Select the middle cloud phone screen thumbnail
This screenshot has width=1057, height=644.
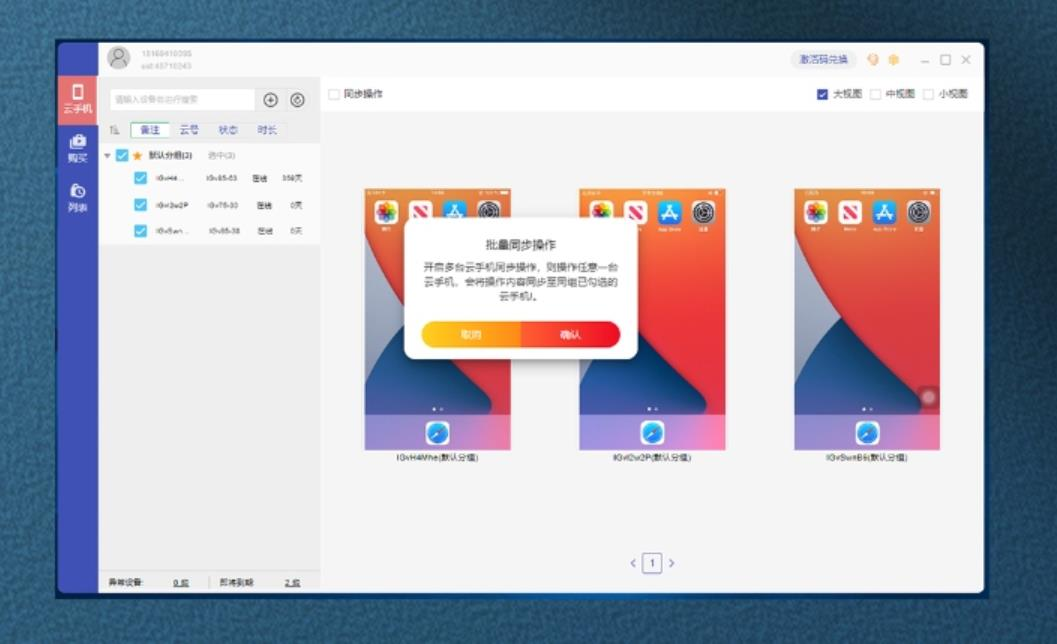click(652, 319)
